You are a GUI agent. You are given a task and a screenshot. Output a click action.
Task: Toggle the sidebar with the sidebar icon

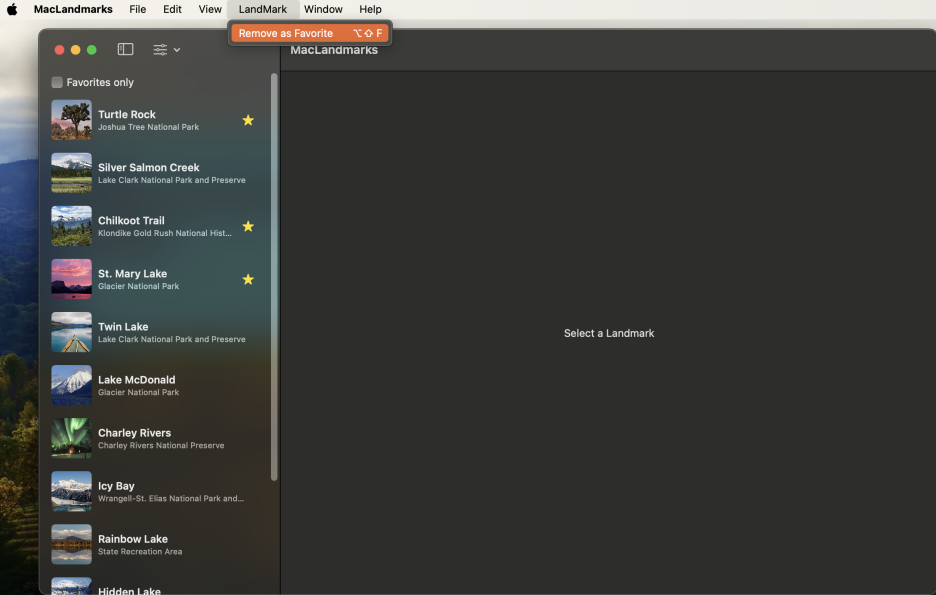pyautogui.click(x=125, y=50)
